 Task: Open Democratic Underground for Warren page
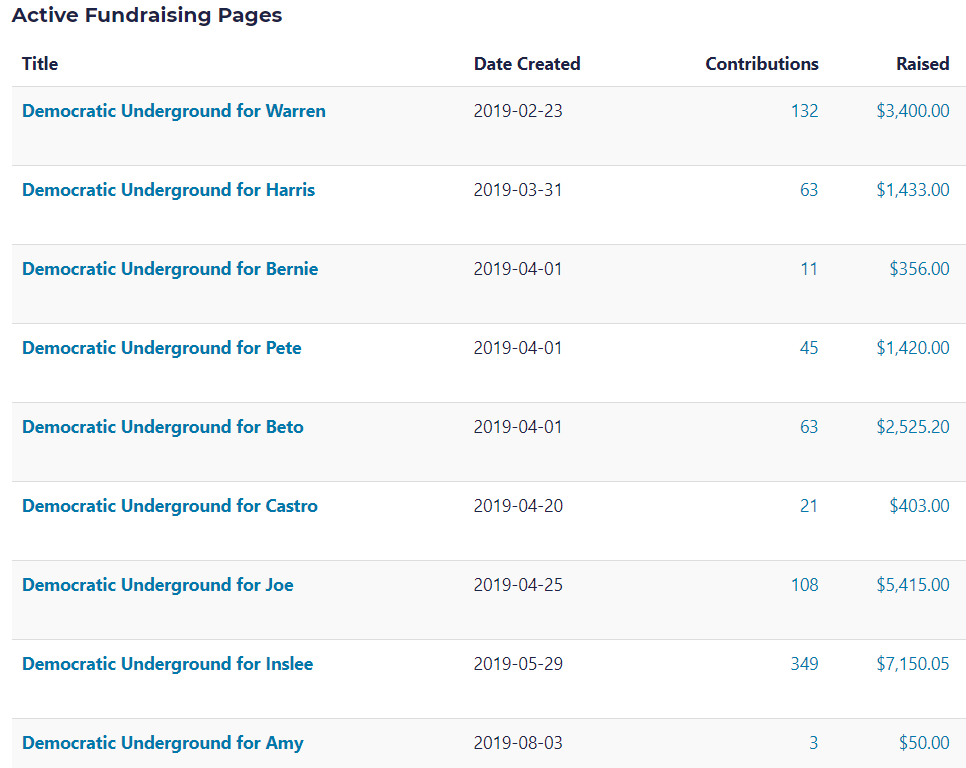tap(173, 111)
